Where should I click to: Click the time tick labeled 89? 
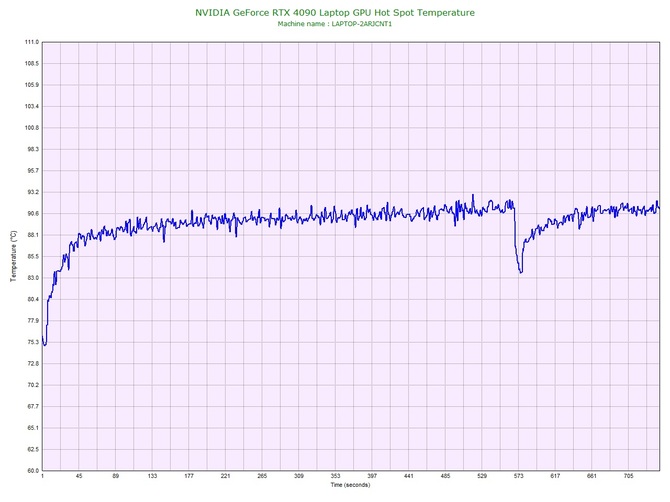(115, 476)
